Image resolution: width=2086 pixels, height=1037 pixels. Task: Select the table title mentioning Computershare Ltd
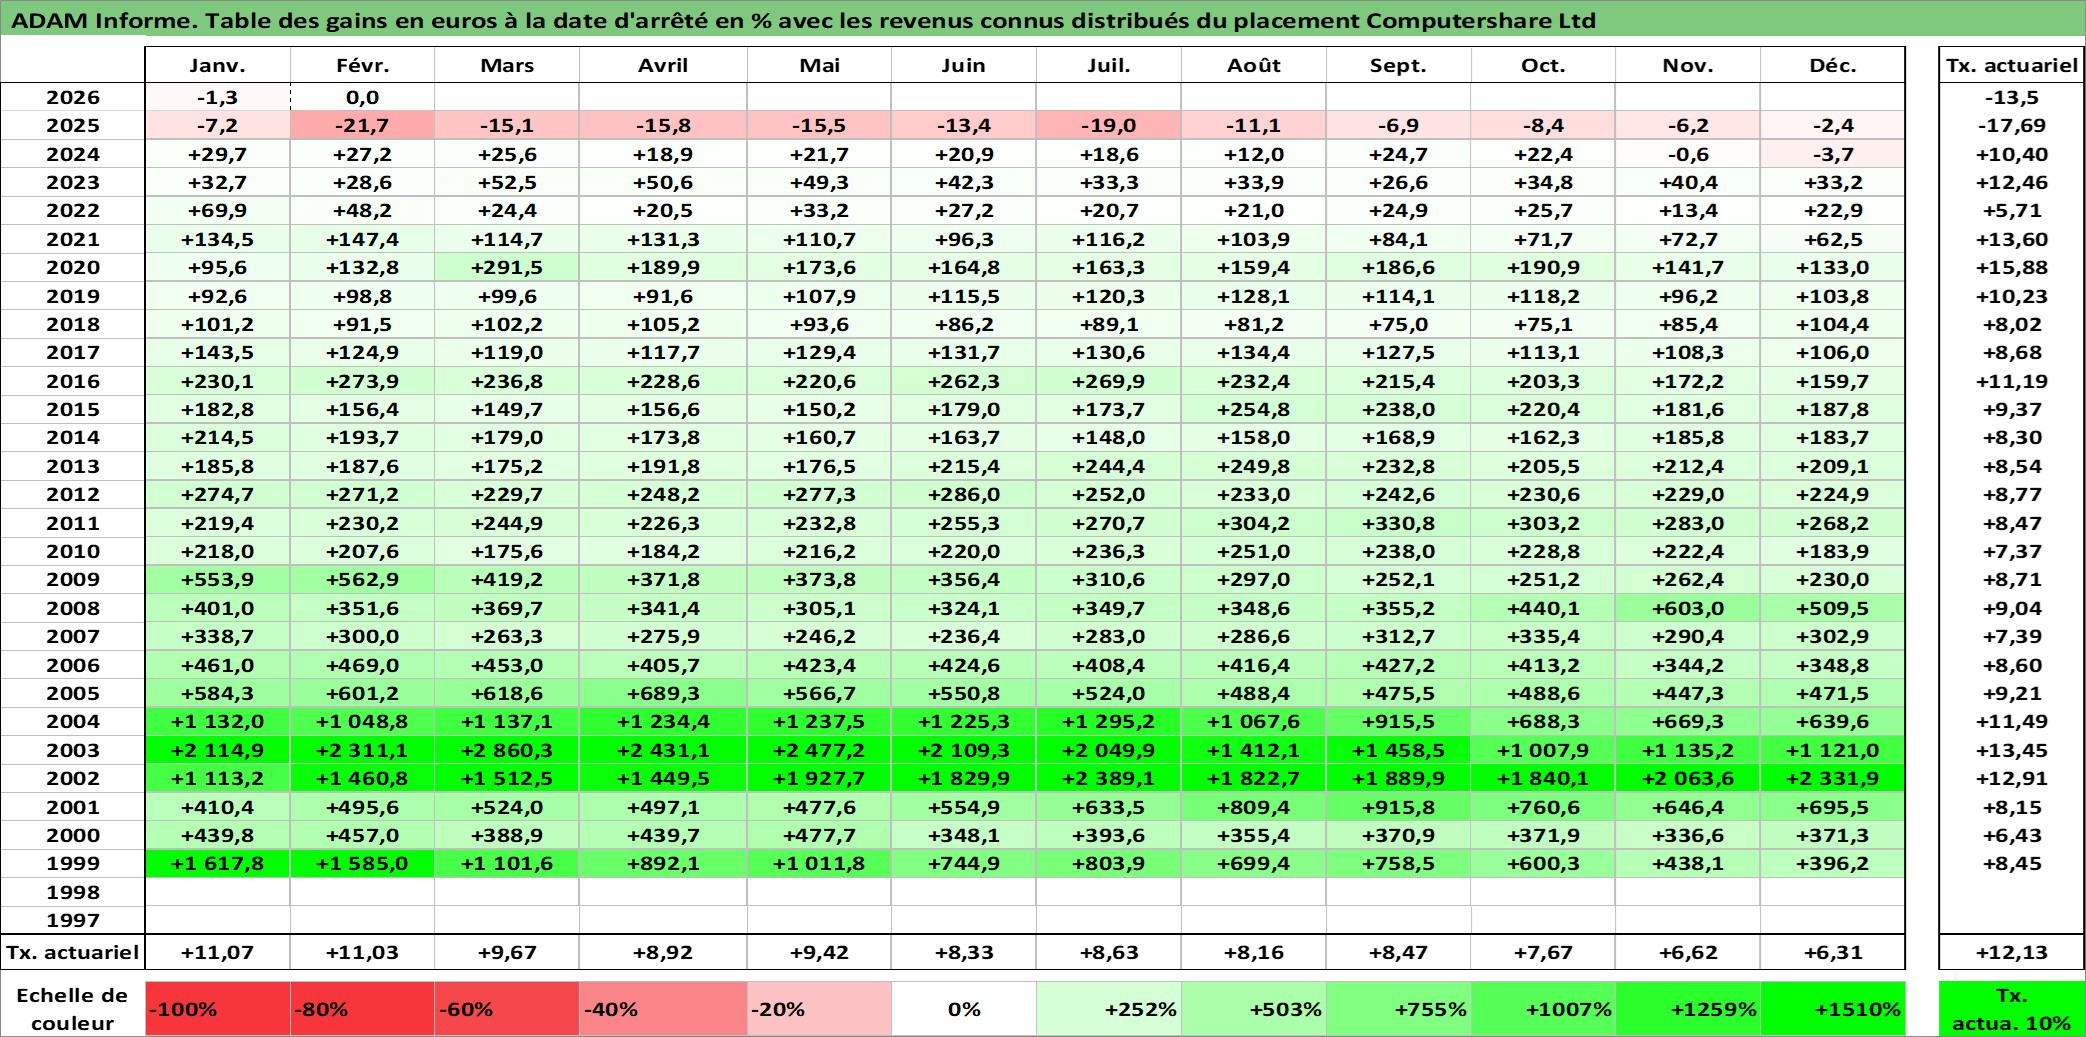[x=803, y=20]
